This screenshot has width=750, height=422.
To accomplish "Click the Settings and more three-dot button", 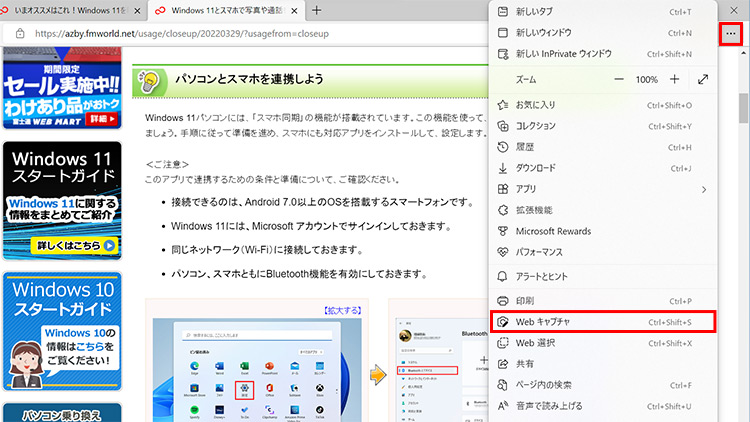I will click(x=731, y=33).
